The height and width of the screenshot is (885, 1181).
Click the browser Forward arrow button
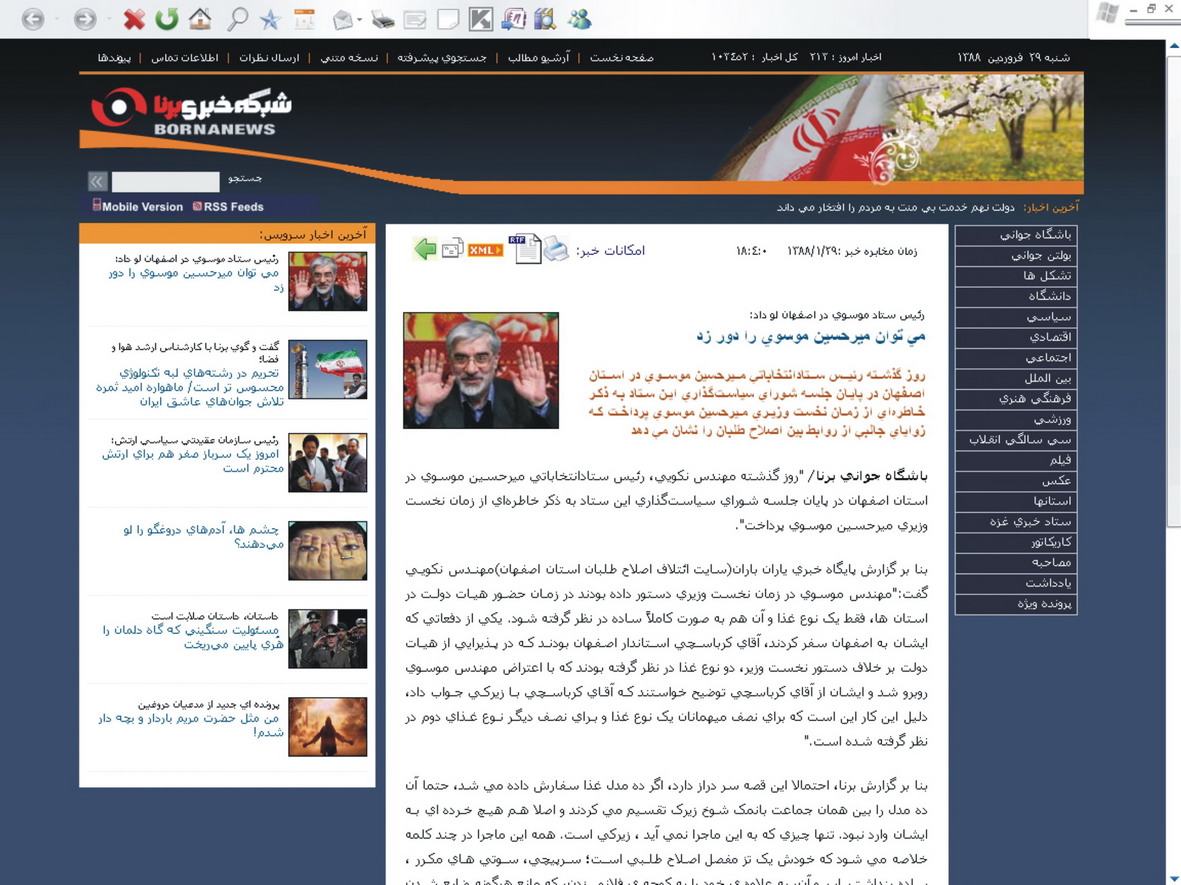pos(84,19)
